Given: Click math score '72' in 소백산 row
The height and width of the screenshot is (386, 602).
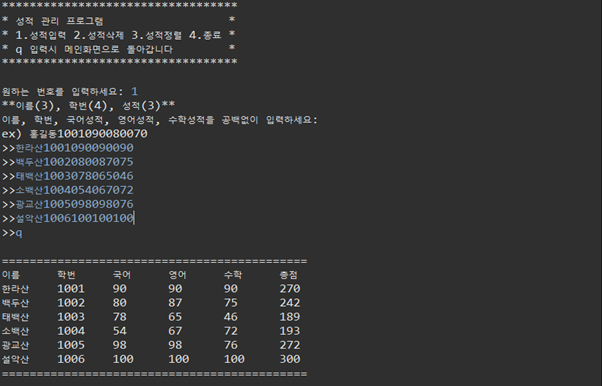Looking at the screenshot, I should (231, 331).
